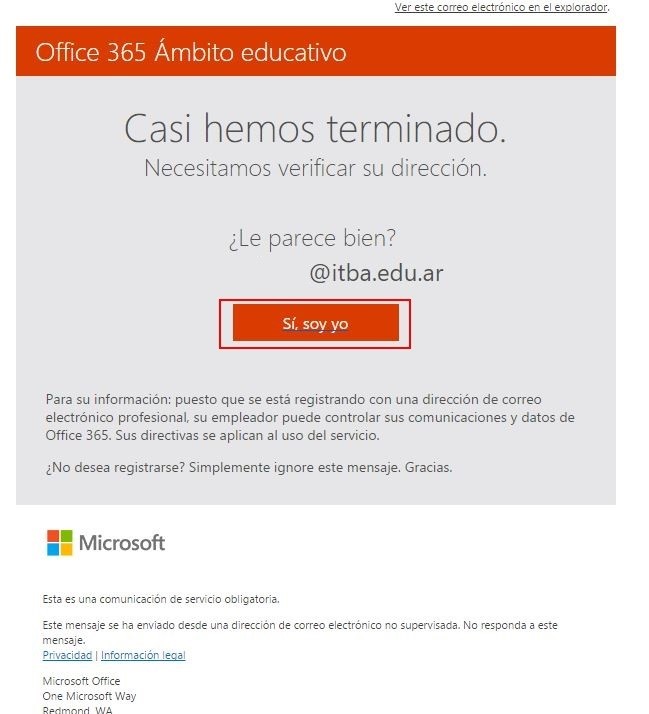649x714 pixels.
Task: Click the "Necesitamos verificar su dirección." subtitle
Action: (x=316, y=168)
